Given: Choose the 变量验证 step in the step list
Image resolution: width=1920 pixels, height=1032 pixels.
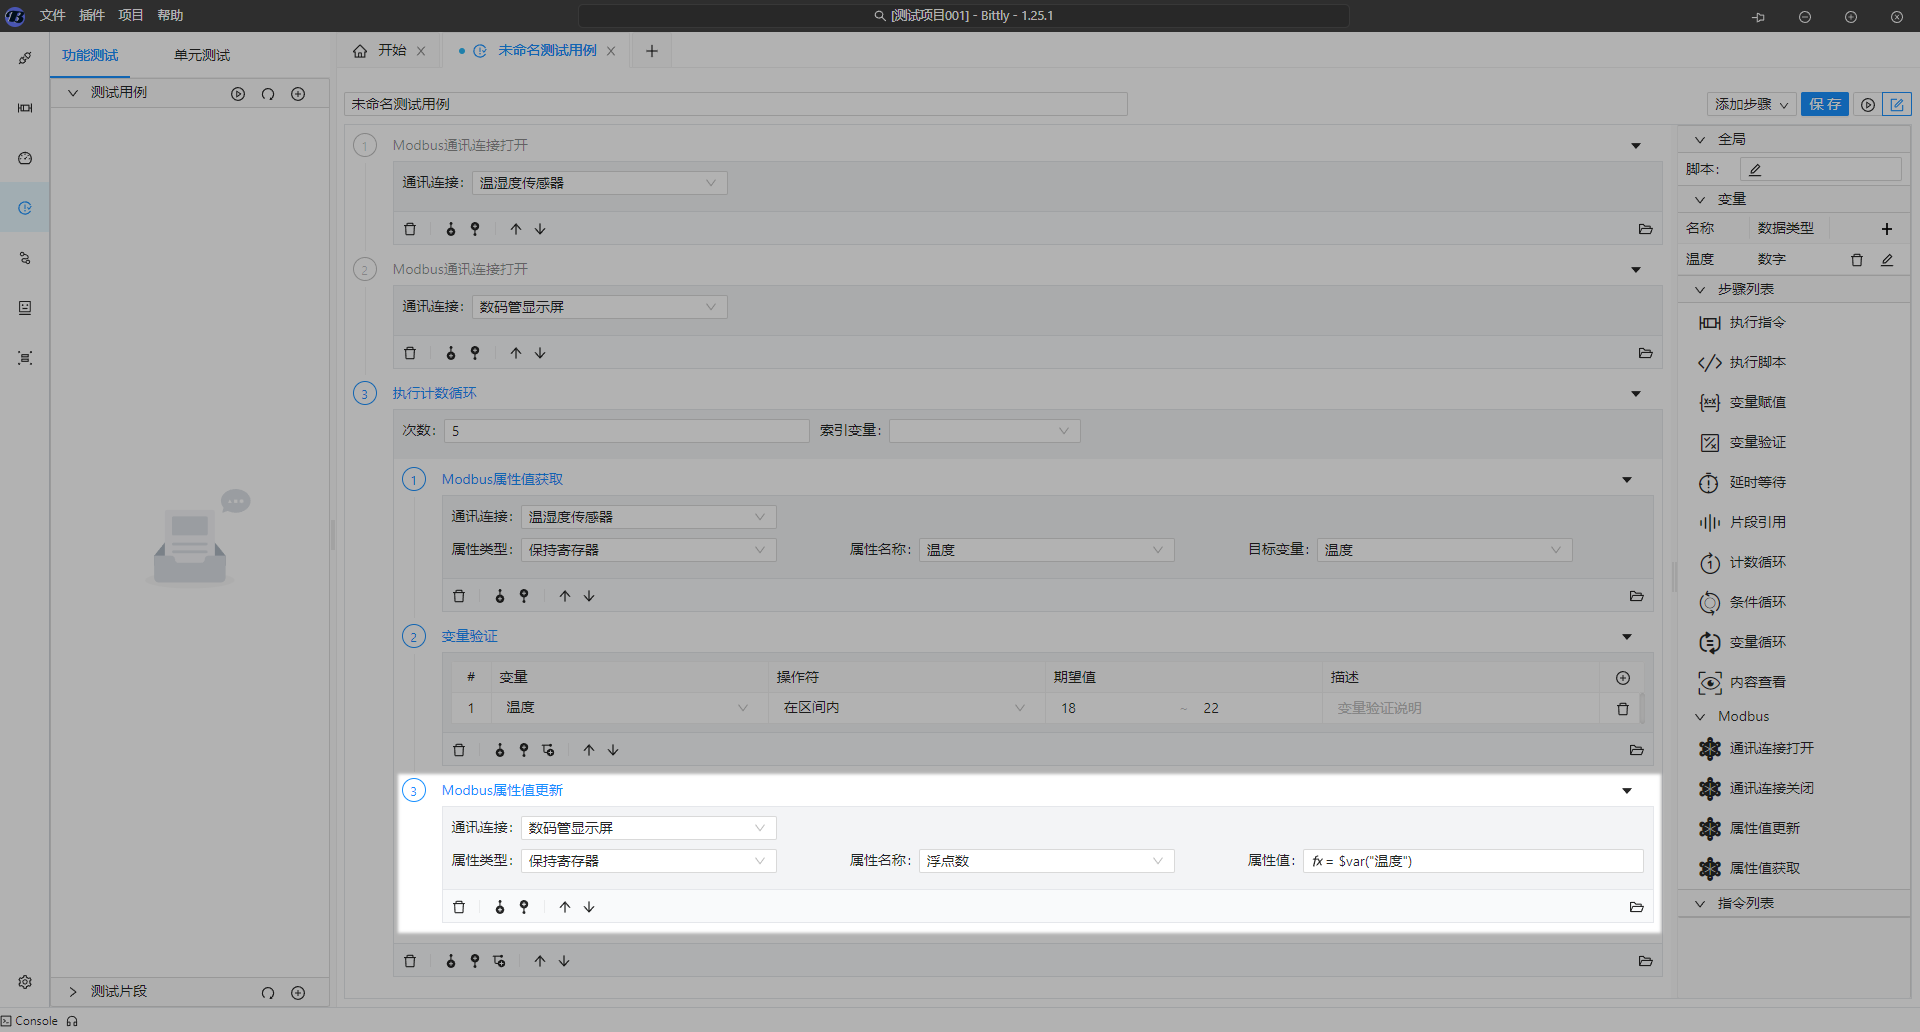Looking at the screenshot, I should click(x=1757, y=442).
